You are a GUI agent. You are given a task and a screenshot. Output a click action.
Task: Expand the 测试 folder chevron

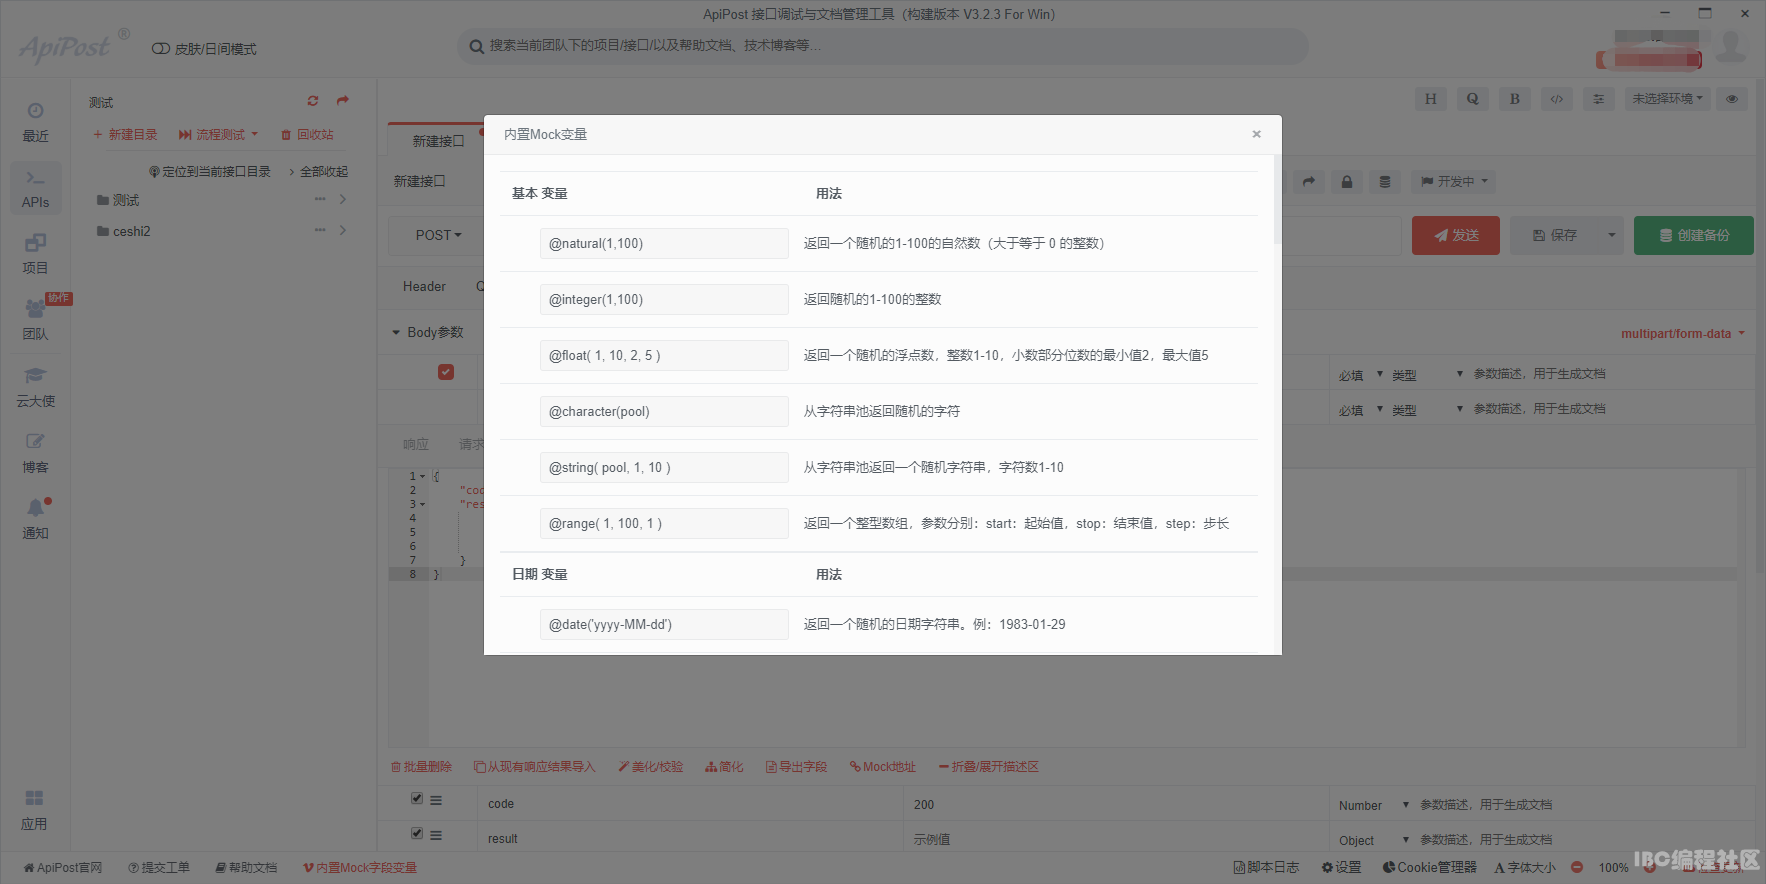pos(343,199)
